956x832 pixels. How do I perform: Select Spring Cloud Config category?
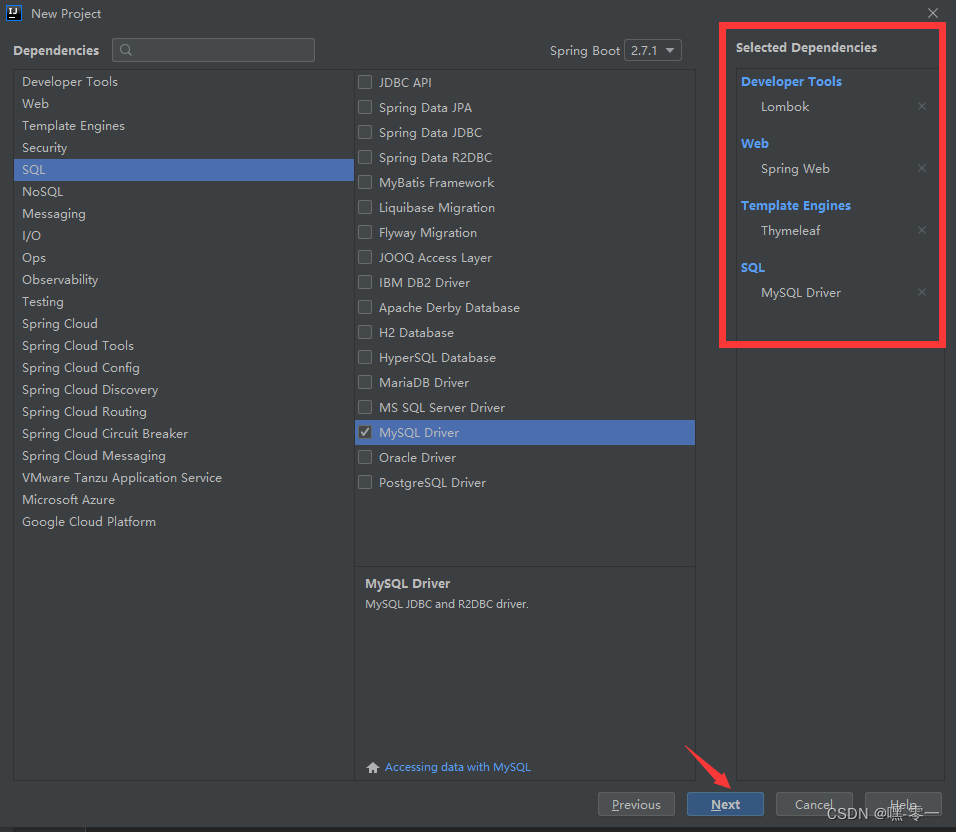[184, 368]
